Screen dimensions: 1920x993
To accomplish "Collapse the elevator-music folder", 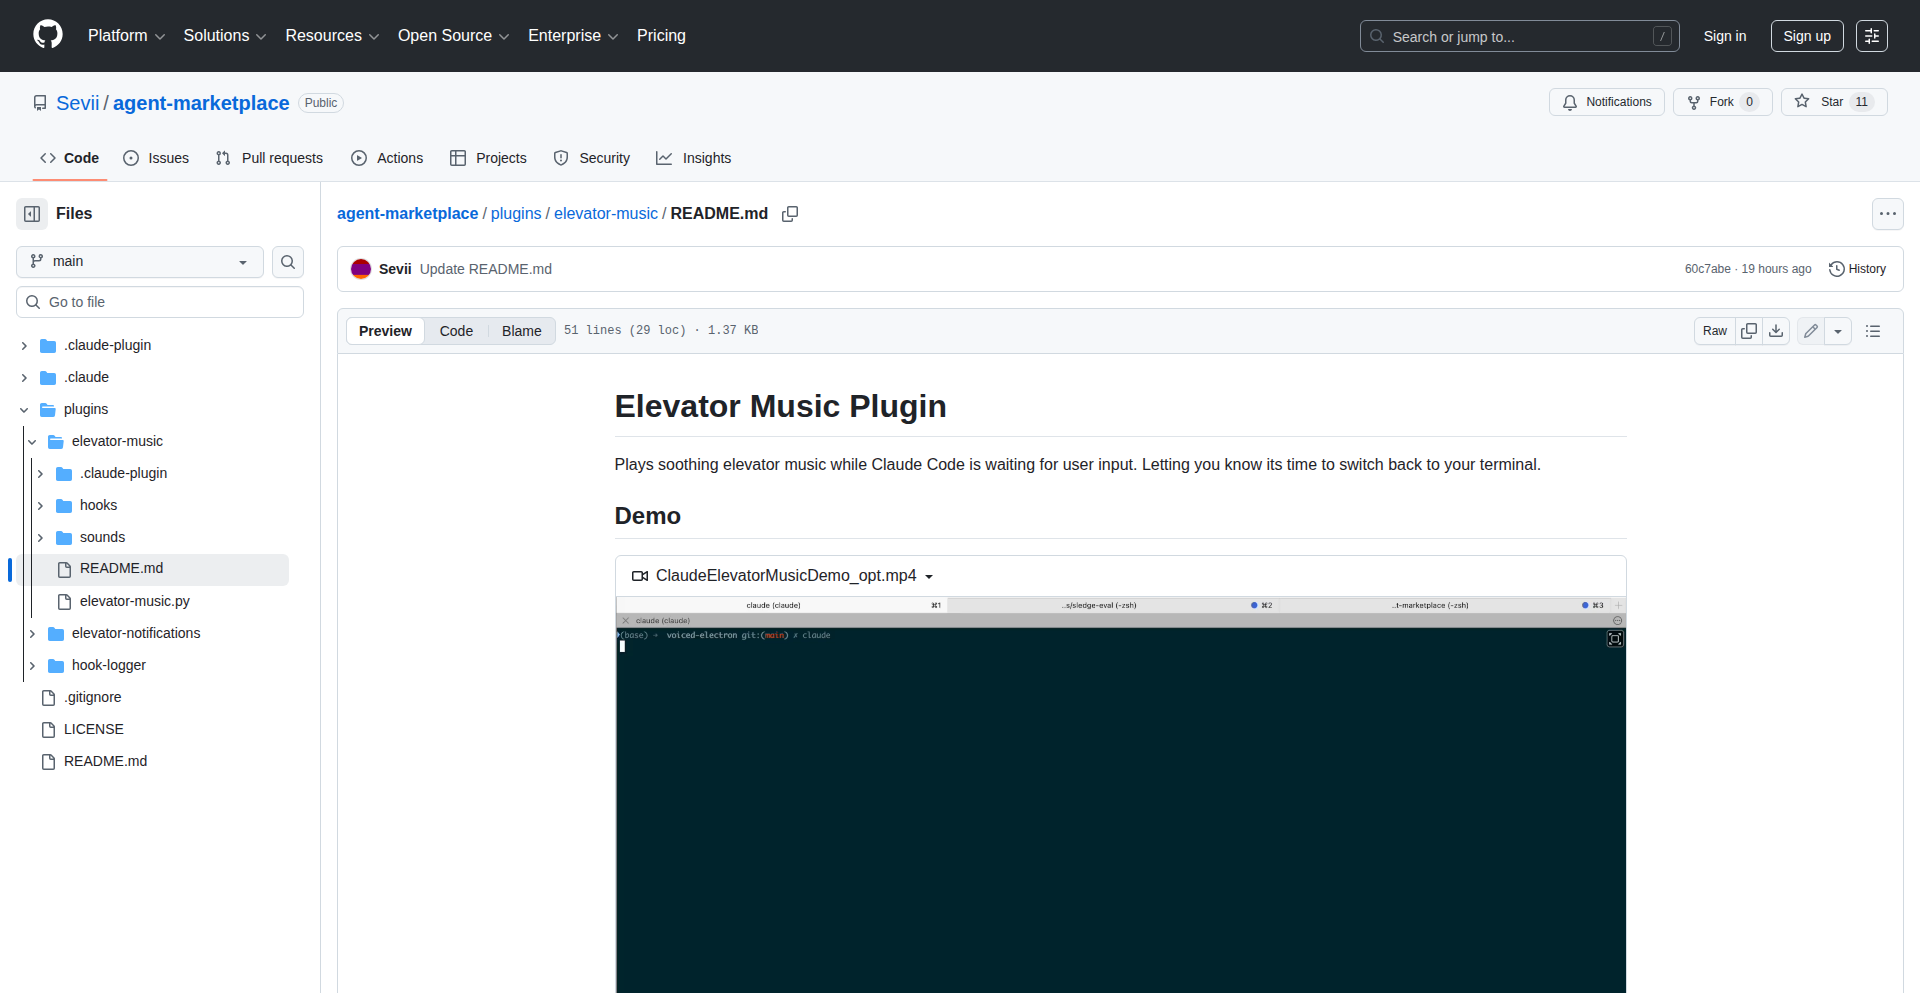I will click(32, 441).
